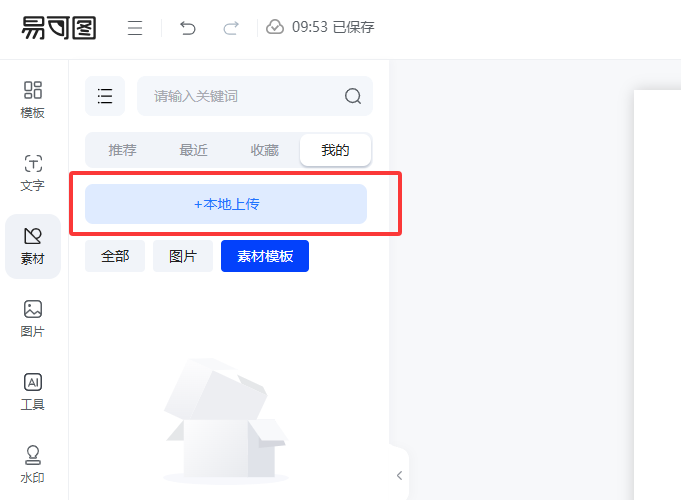Click the search magnifier icon

coord(353,96)
